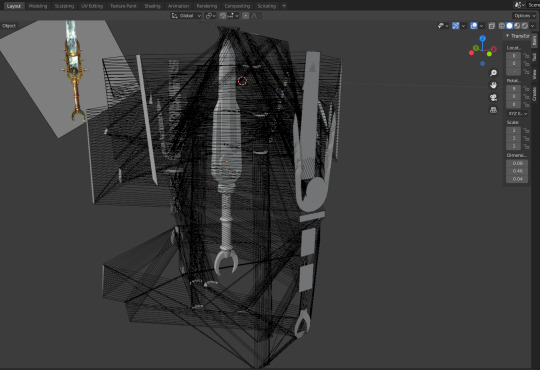Toggle perspective/orthographic grid icon
This screenshot has height=370, width=540.
pyautogui.click(x=493, y=110)
